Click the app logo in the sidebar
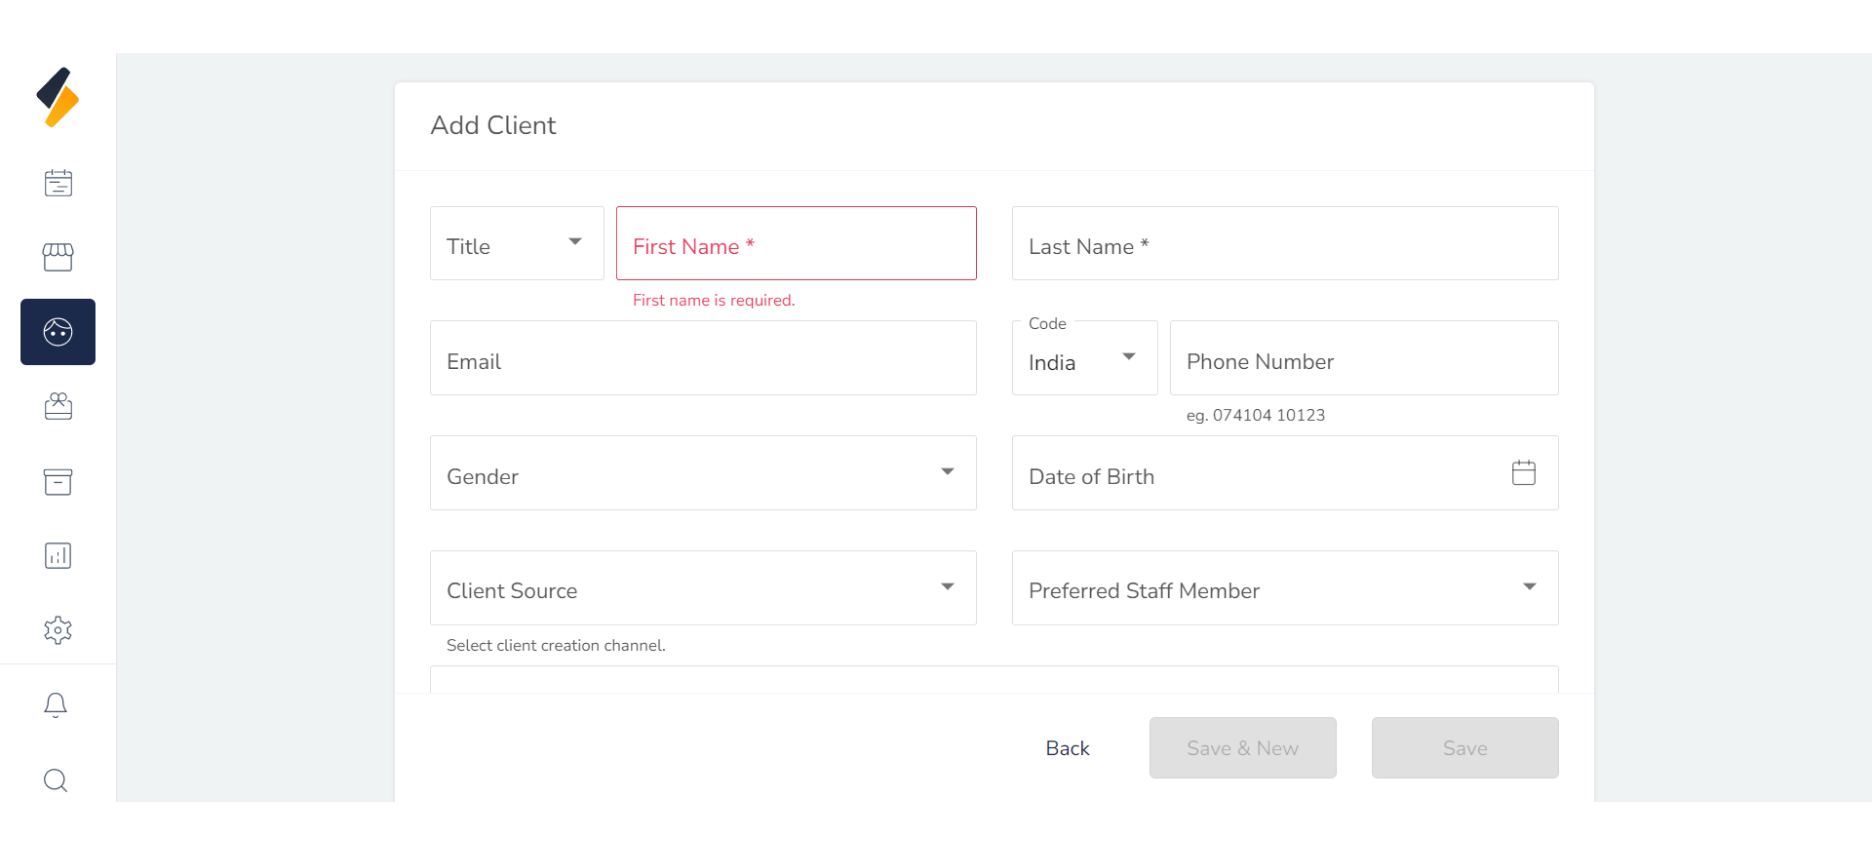 (58, 97)
